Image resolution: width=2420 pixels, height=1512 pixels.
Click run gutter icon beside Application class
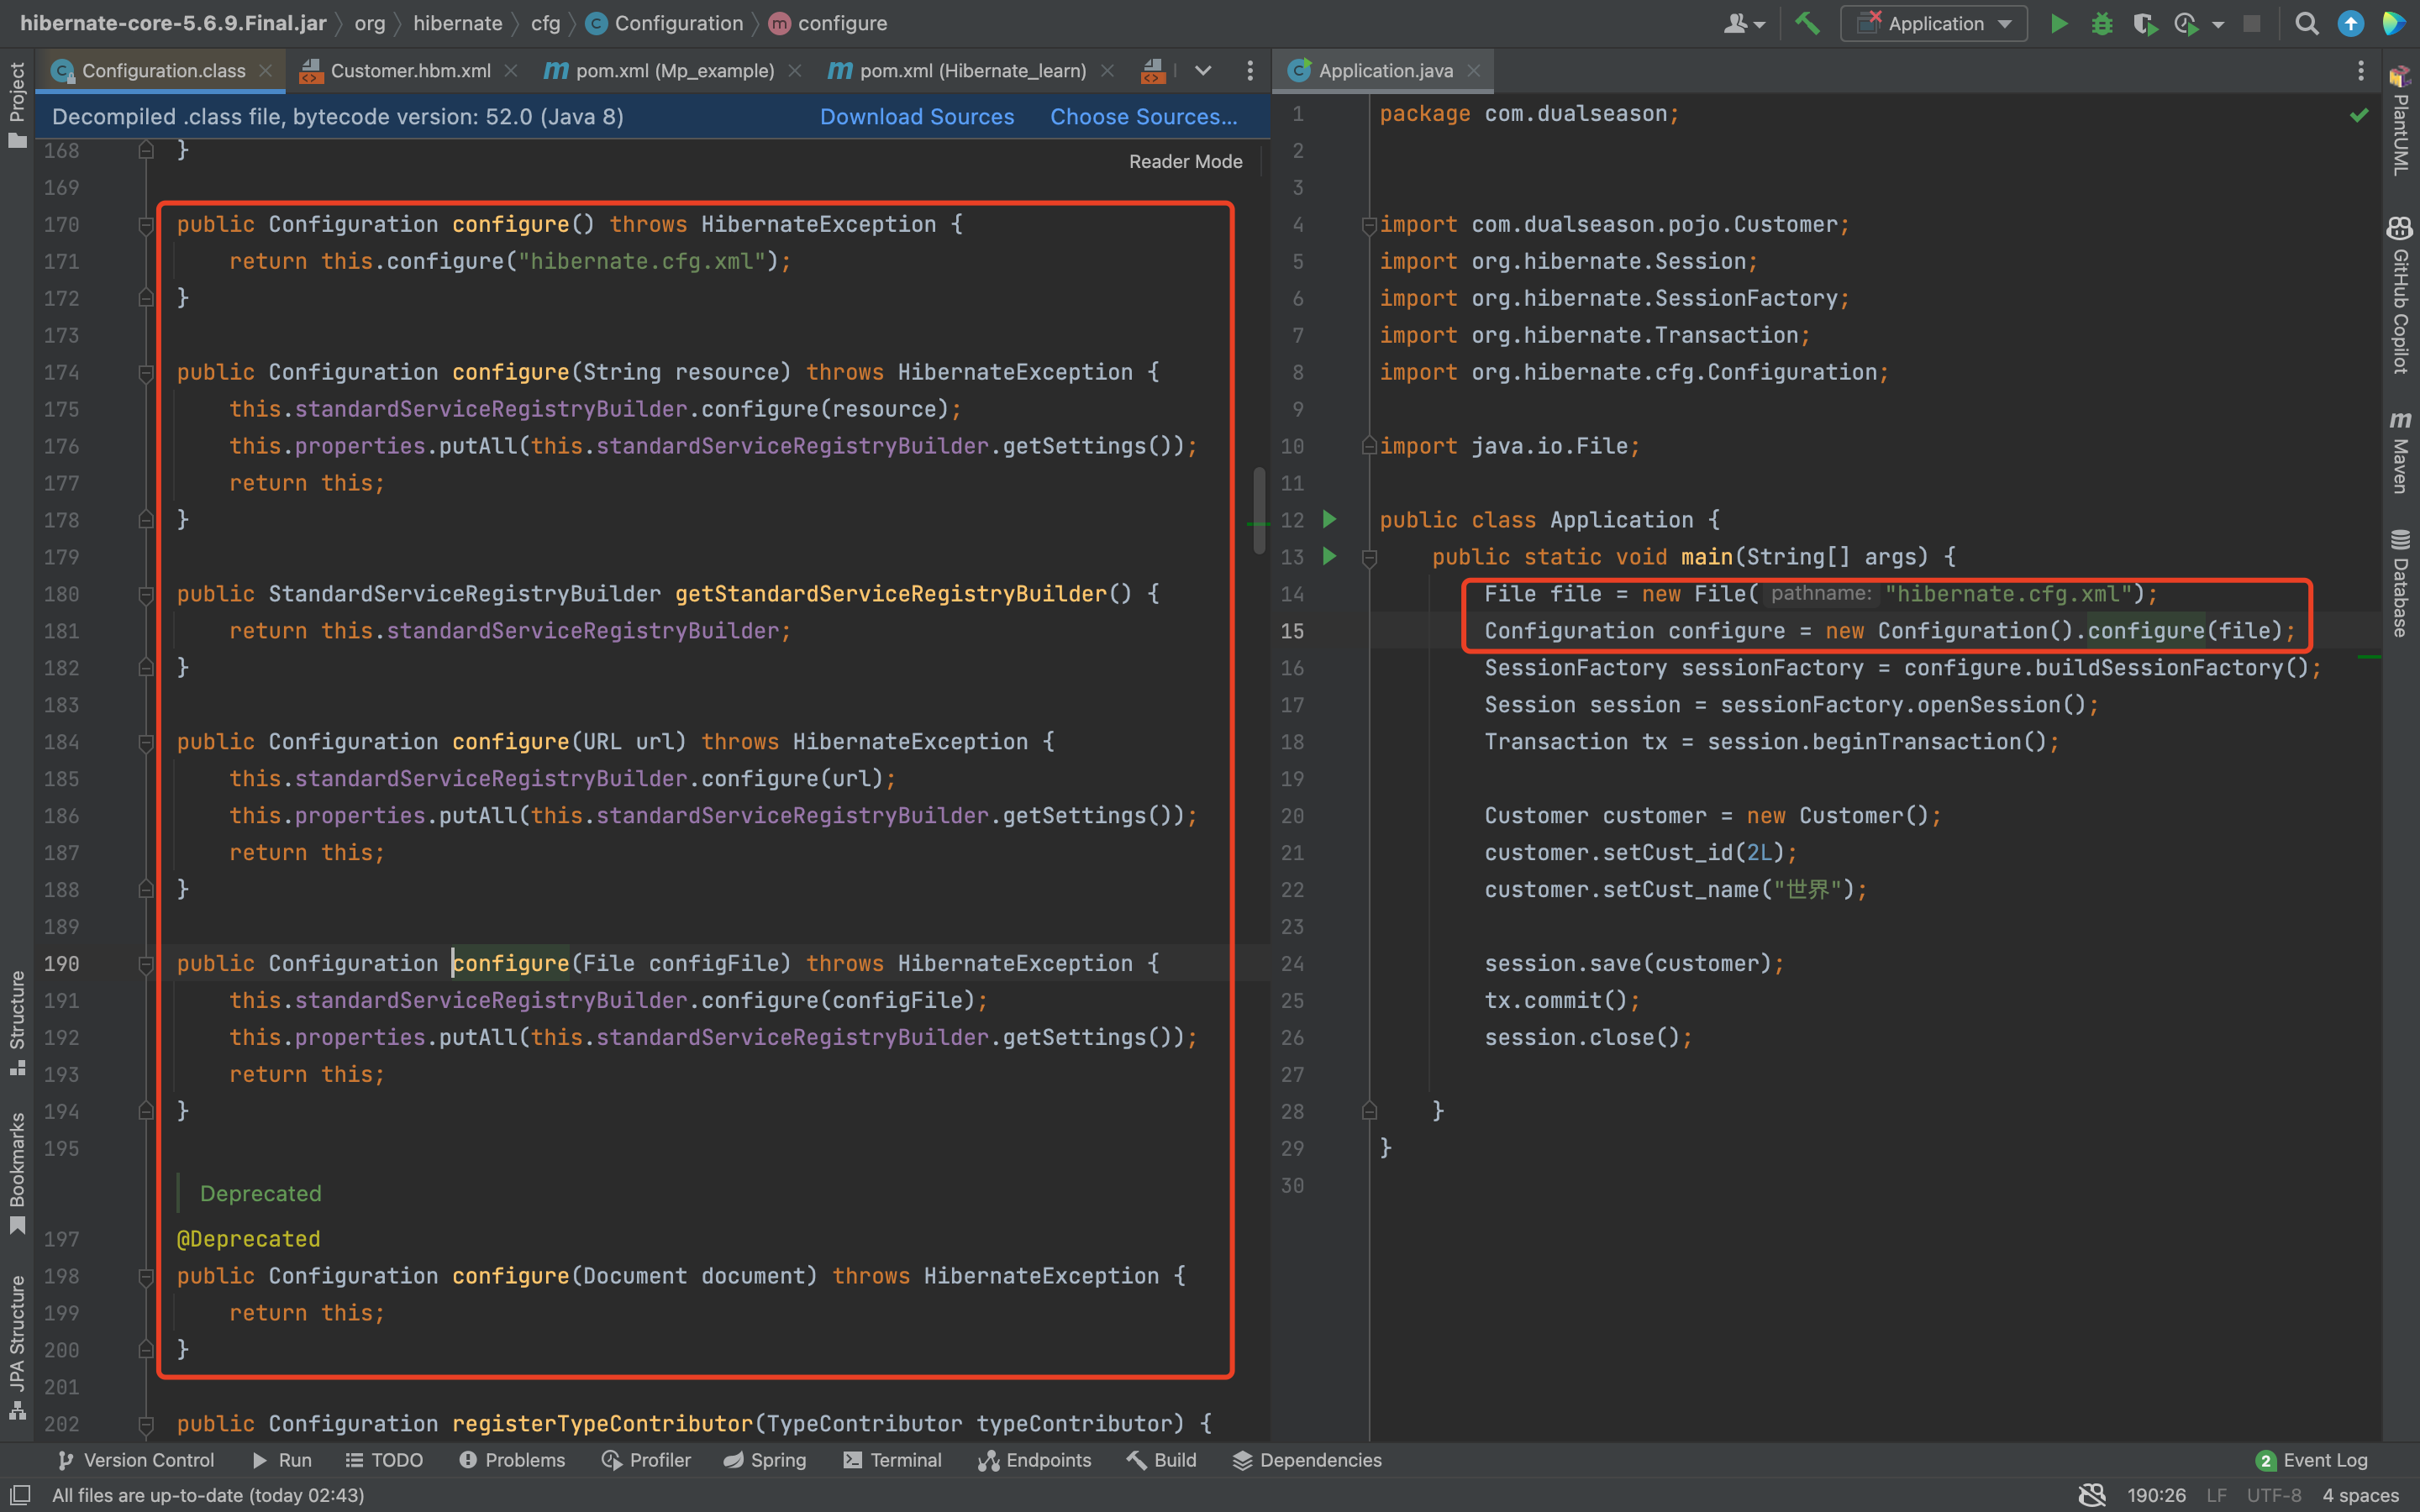pos(1329,519)
